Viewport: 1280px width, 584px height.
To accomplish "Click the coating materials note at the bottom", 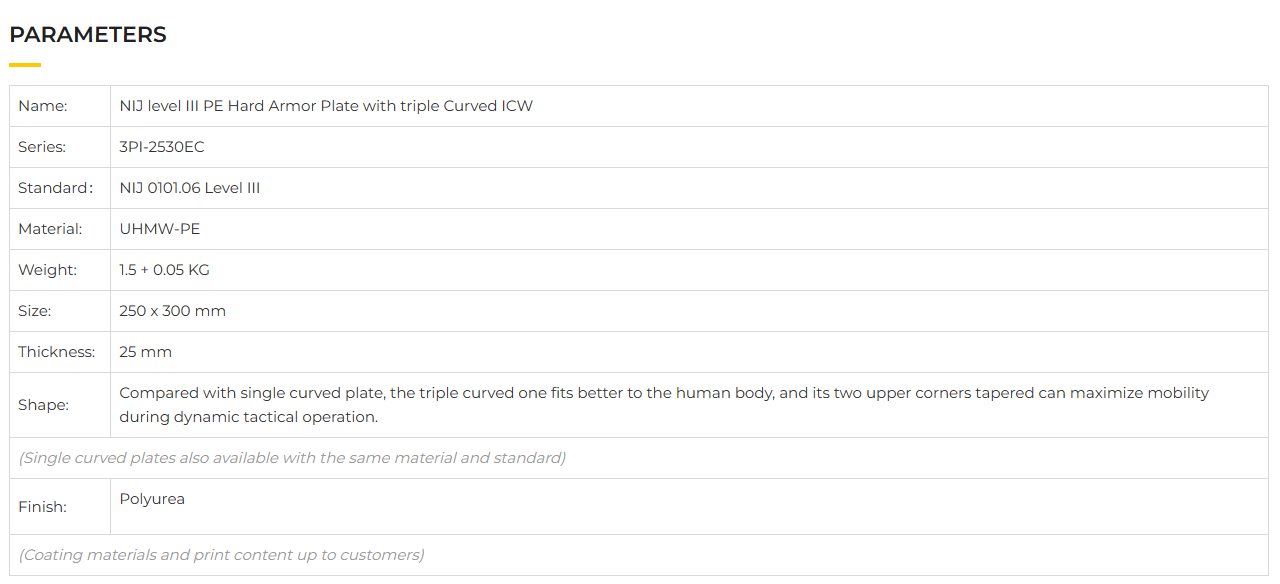I will [x=221, y=555].
